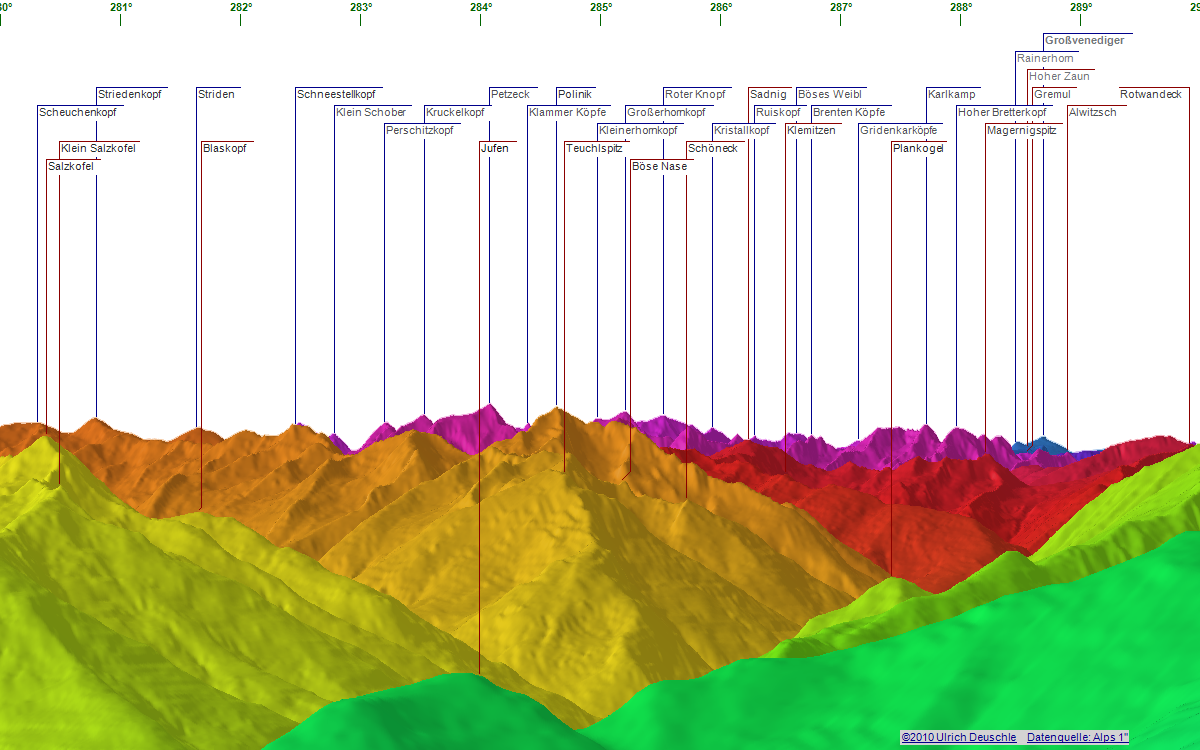The width and height of the screenshot is (1200, 750).
Task: Click the 288° azimuth scale mark
Action: pyautogui.click(x=960, y=8)
